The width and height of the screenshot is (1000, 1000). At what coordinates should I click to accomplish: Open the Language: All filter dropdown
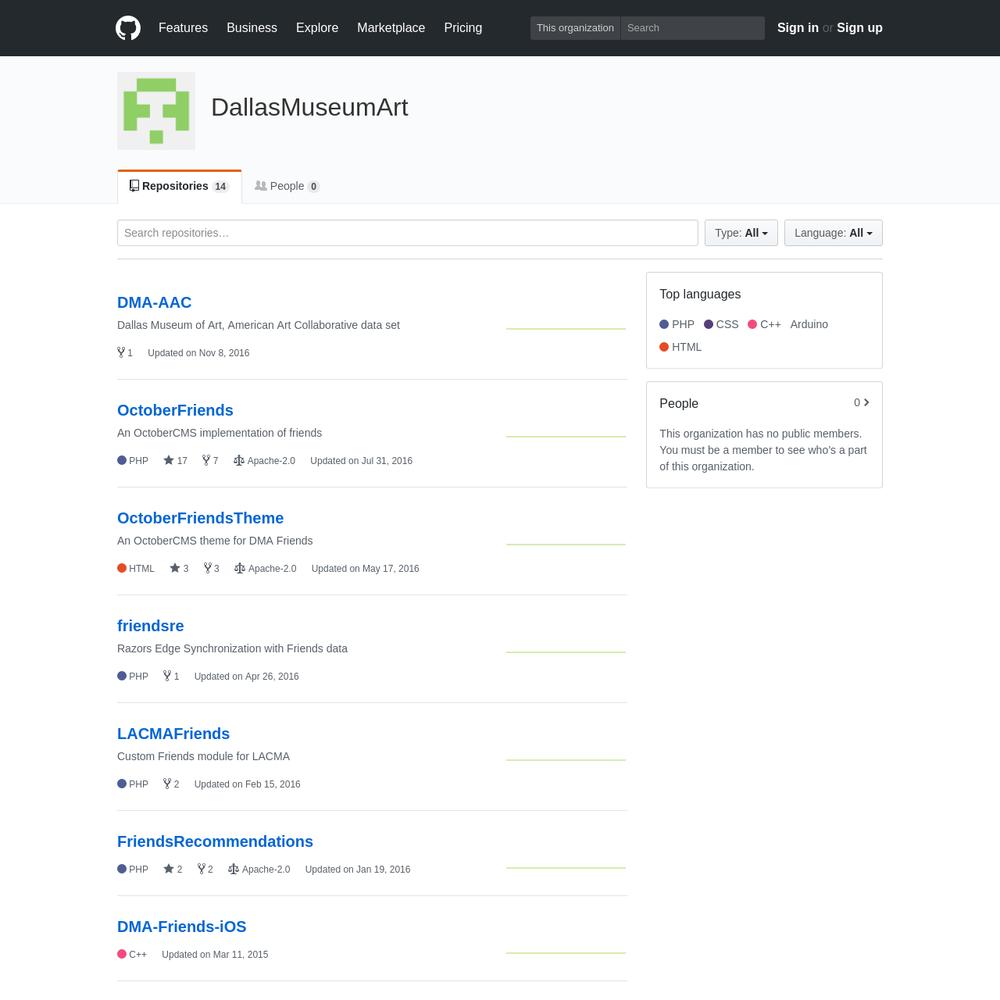click(x=833, y=233)
